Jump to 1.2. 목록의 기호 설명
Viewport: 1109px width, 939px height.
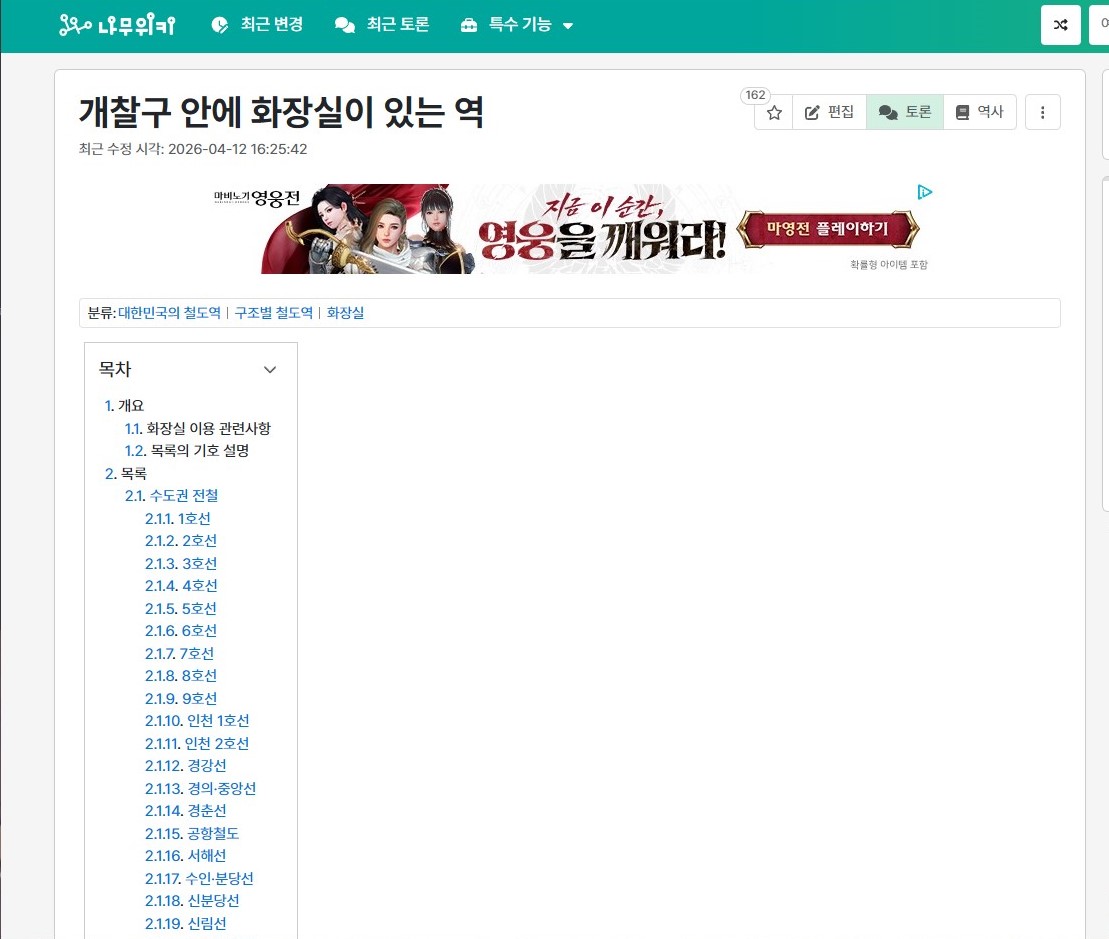[187, 450]
